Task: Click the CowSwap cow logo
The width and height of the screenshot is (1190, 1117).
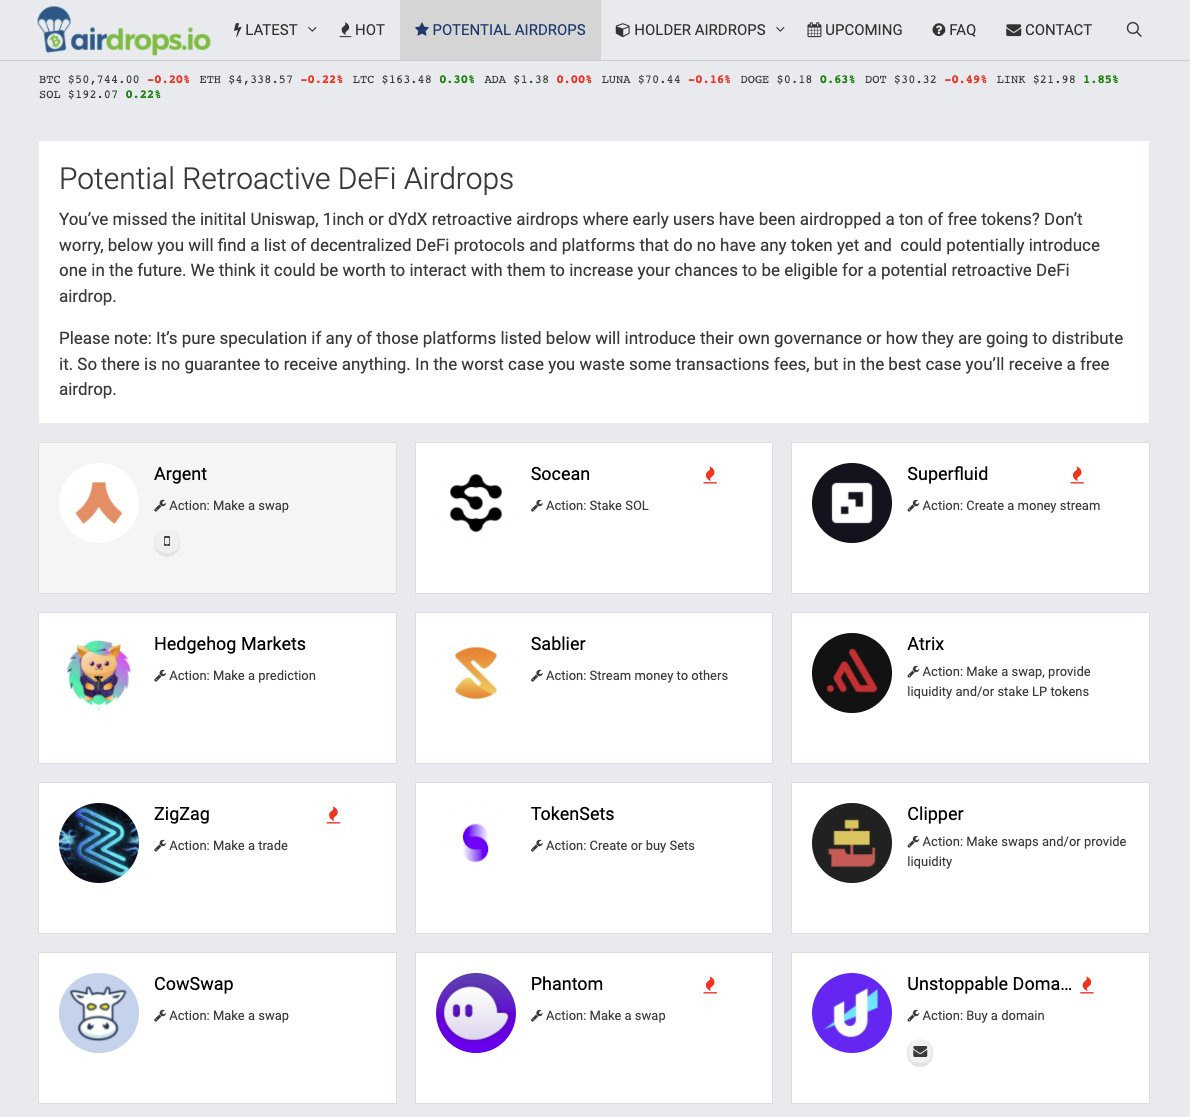Action: click(x=99, y=1012)
